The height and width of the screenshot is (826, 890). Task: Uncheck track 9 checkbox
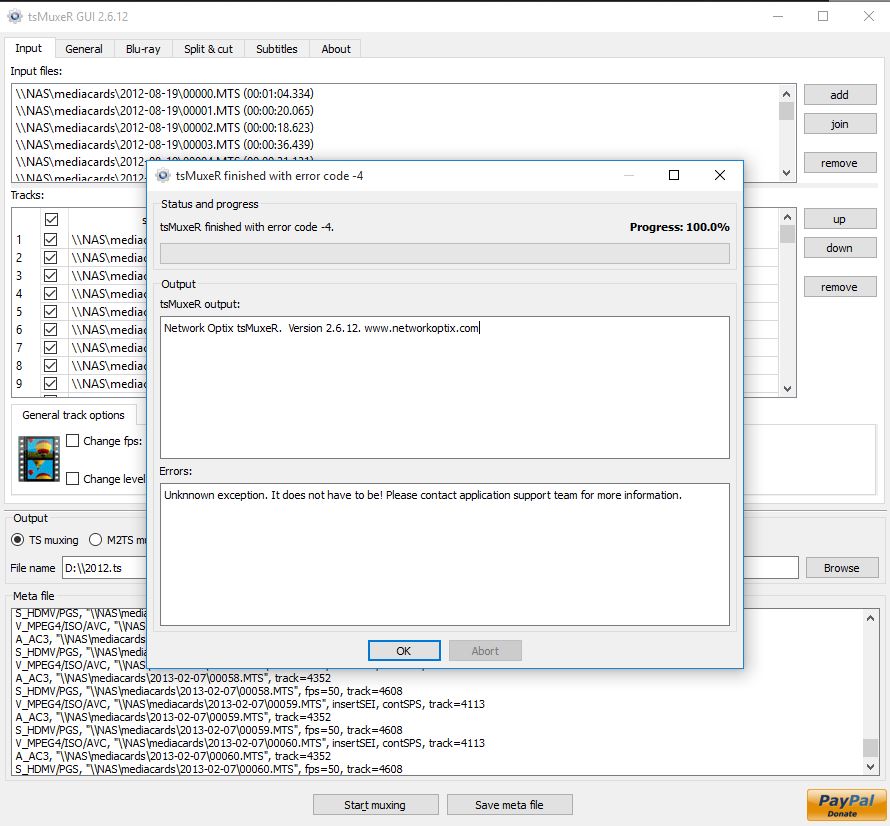pos(51,384)
